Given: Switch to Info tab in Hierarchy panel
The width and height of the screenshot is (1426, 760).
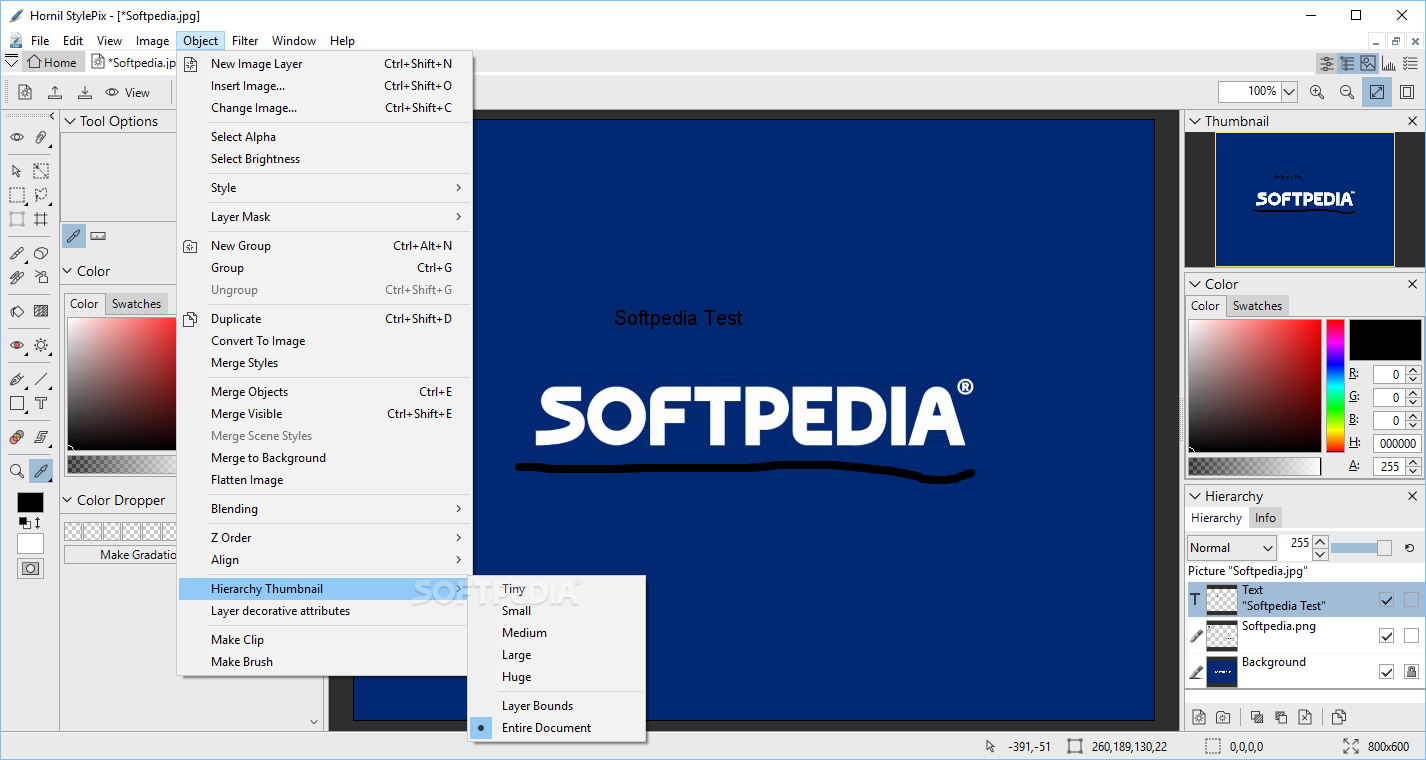Looking at the screenshot, I should point(1265,518).
